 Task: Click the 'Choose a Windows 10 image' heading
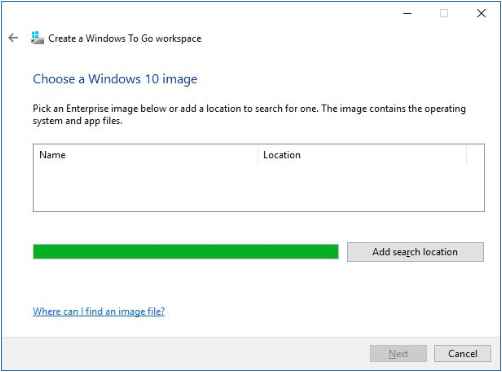[115, 79]
